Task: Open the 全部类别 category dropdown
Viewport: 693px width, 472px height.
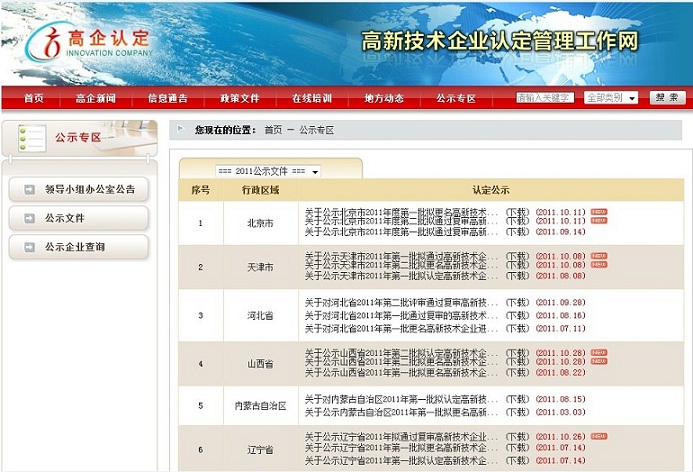Action: tap(610, 98)
